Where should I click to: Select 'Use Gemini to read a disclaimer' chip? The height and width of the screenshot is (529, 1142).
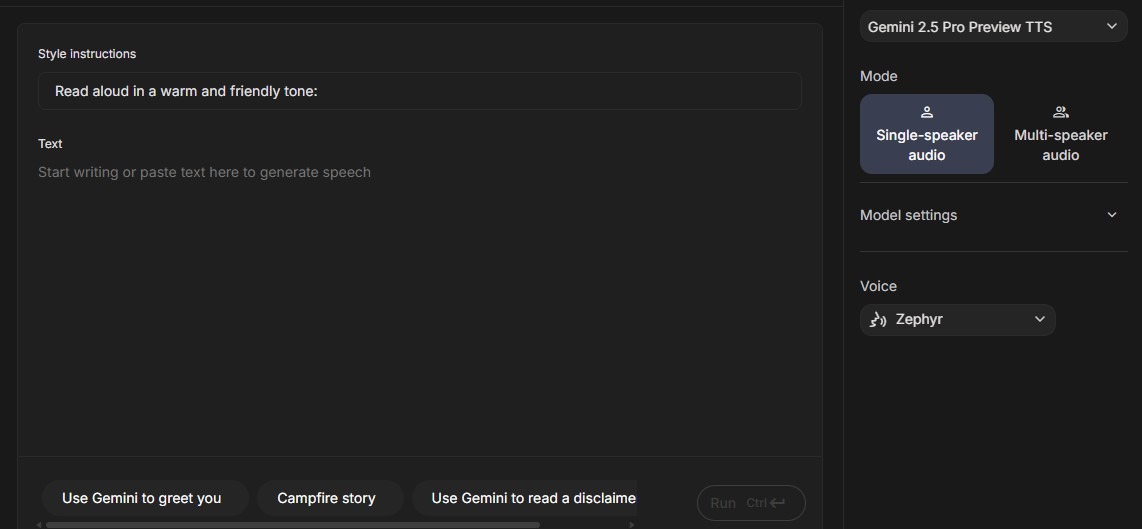coord(532,498)
